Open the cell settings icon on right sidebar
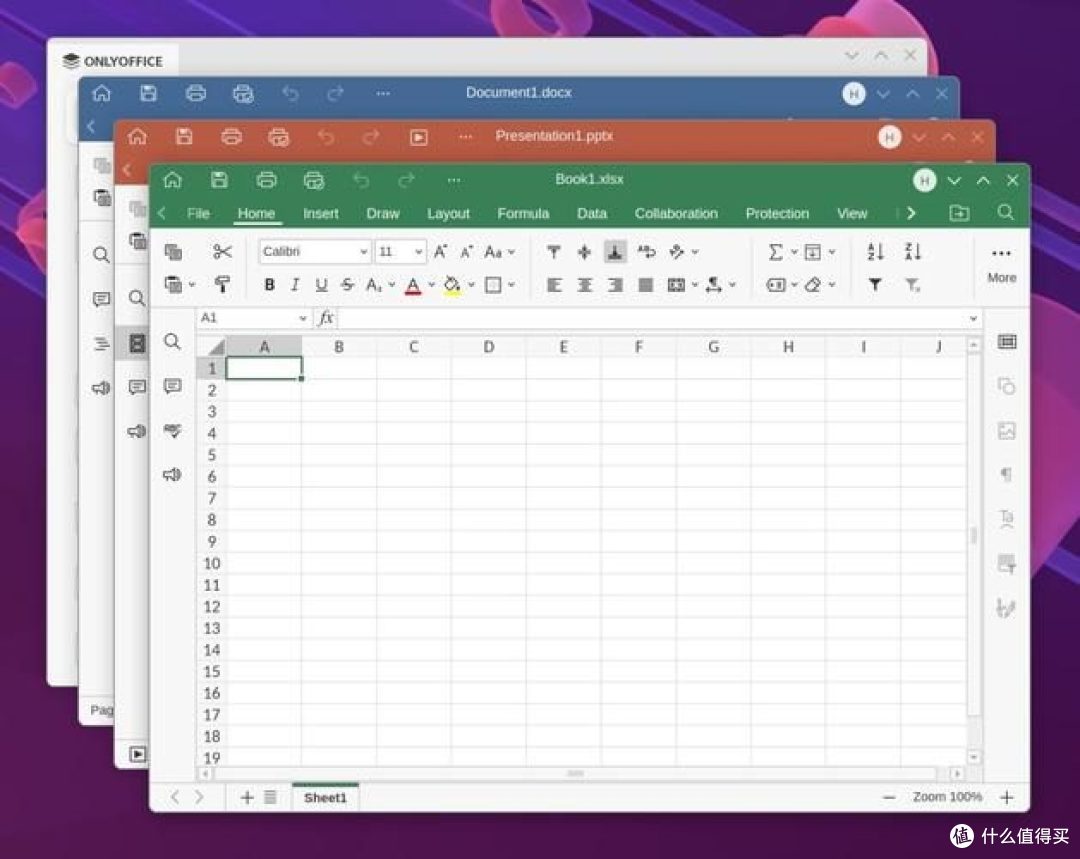The image size is (1080, 859). coord(1006,342)
